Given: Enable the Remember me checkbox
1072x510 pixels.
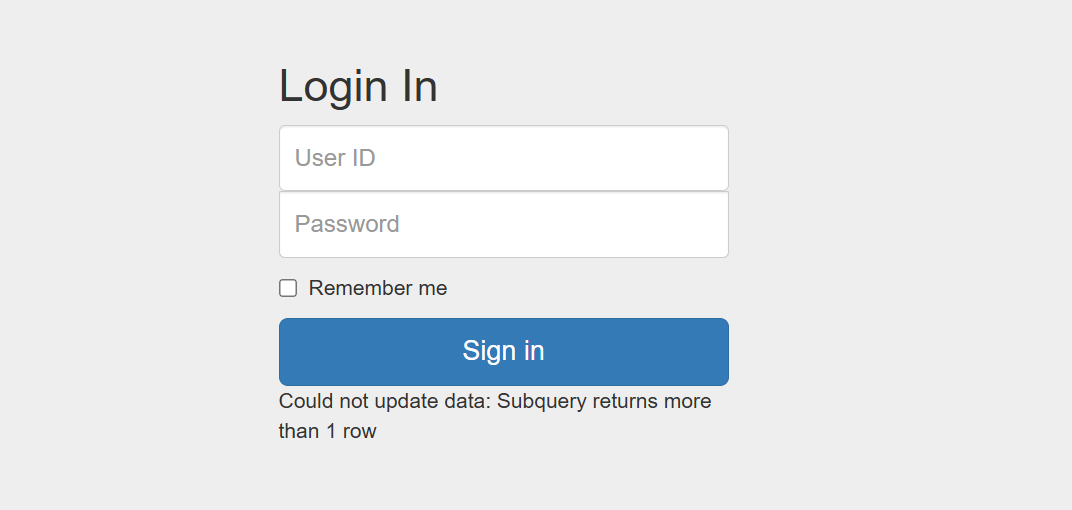Looking at the screenshot, I should [x=288, y=288].
